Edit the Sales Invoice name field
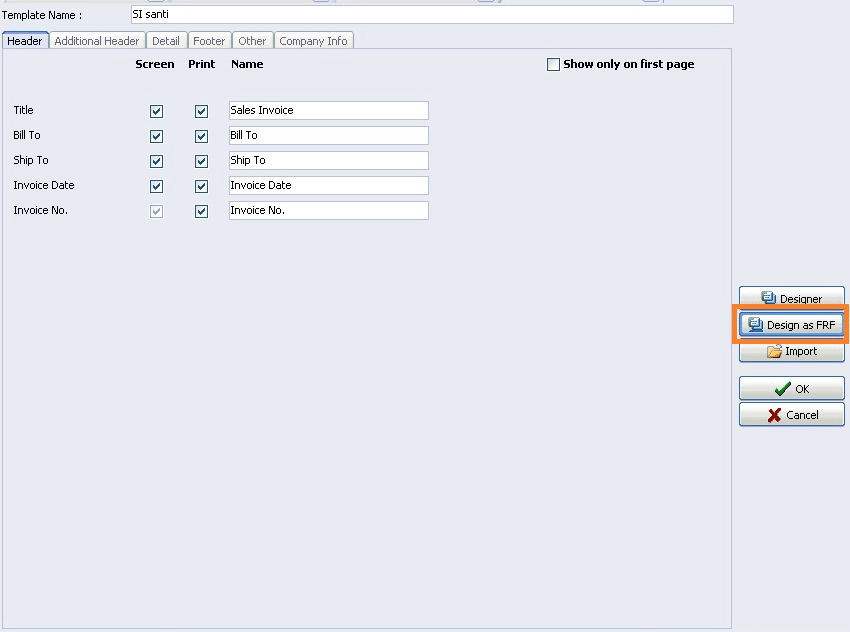850x632 pixels. tap(328, 111)
